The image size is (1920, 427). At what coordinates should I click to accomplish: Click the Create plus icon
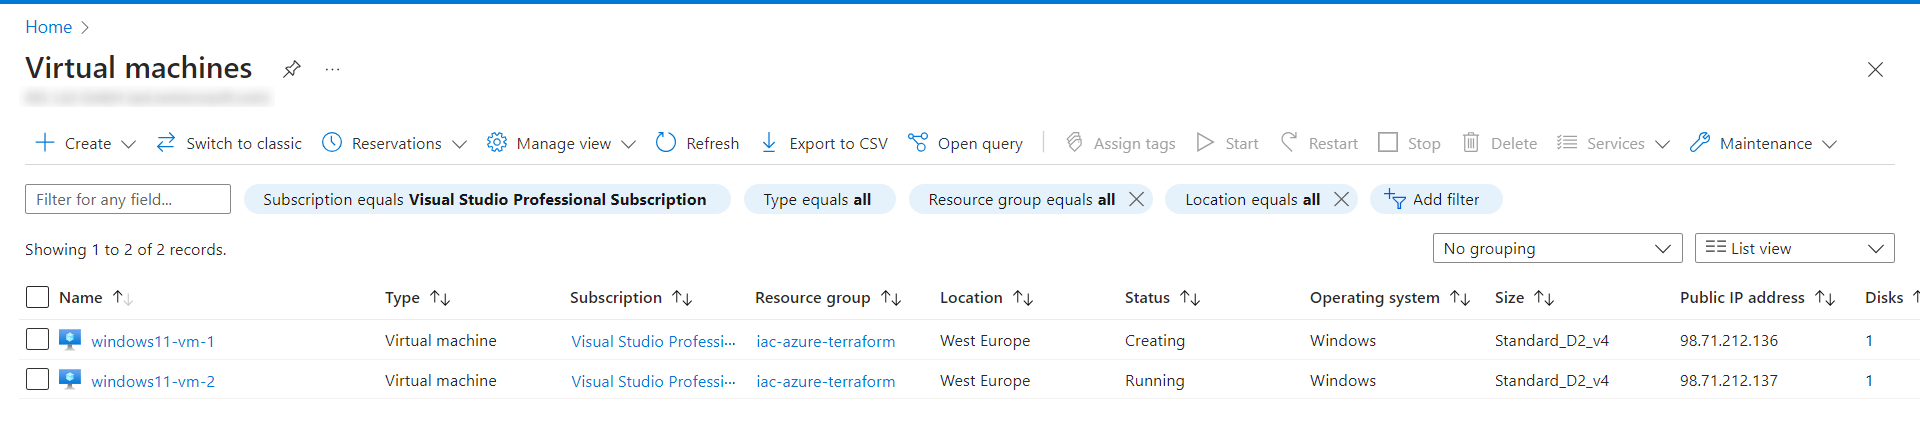click(x=45, y=142)
